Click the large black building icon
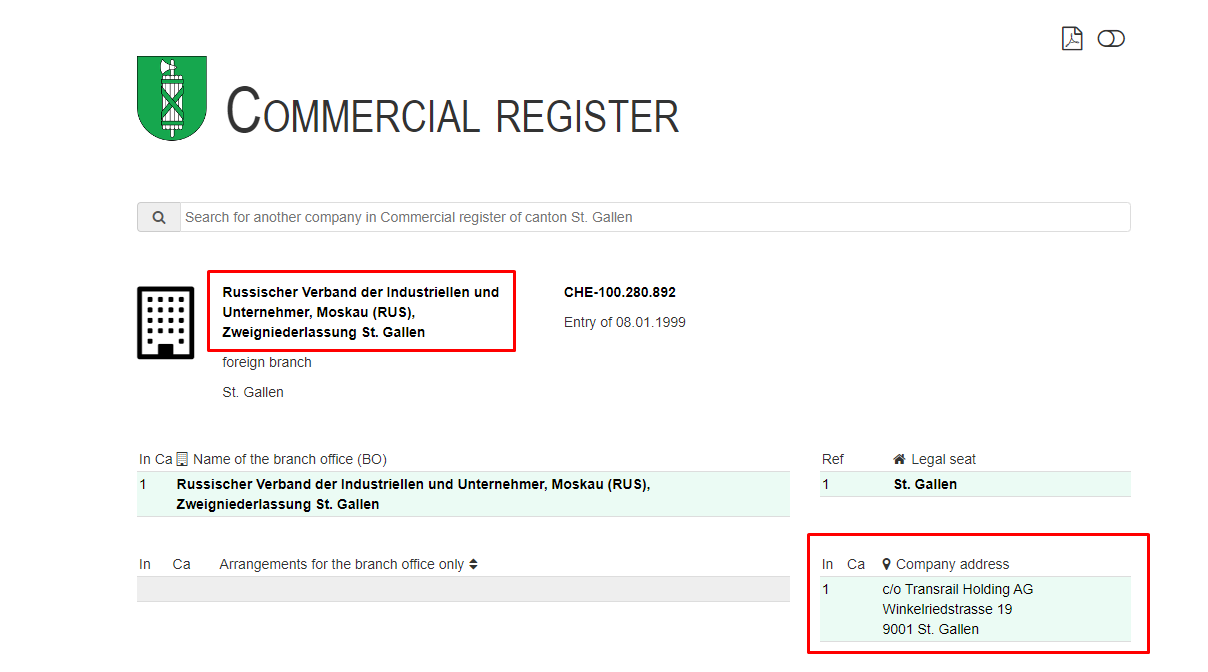The width and height of the screenshot is (1208, 672). tap(165, 322)
